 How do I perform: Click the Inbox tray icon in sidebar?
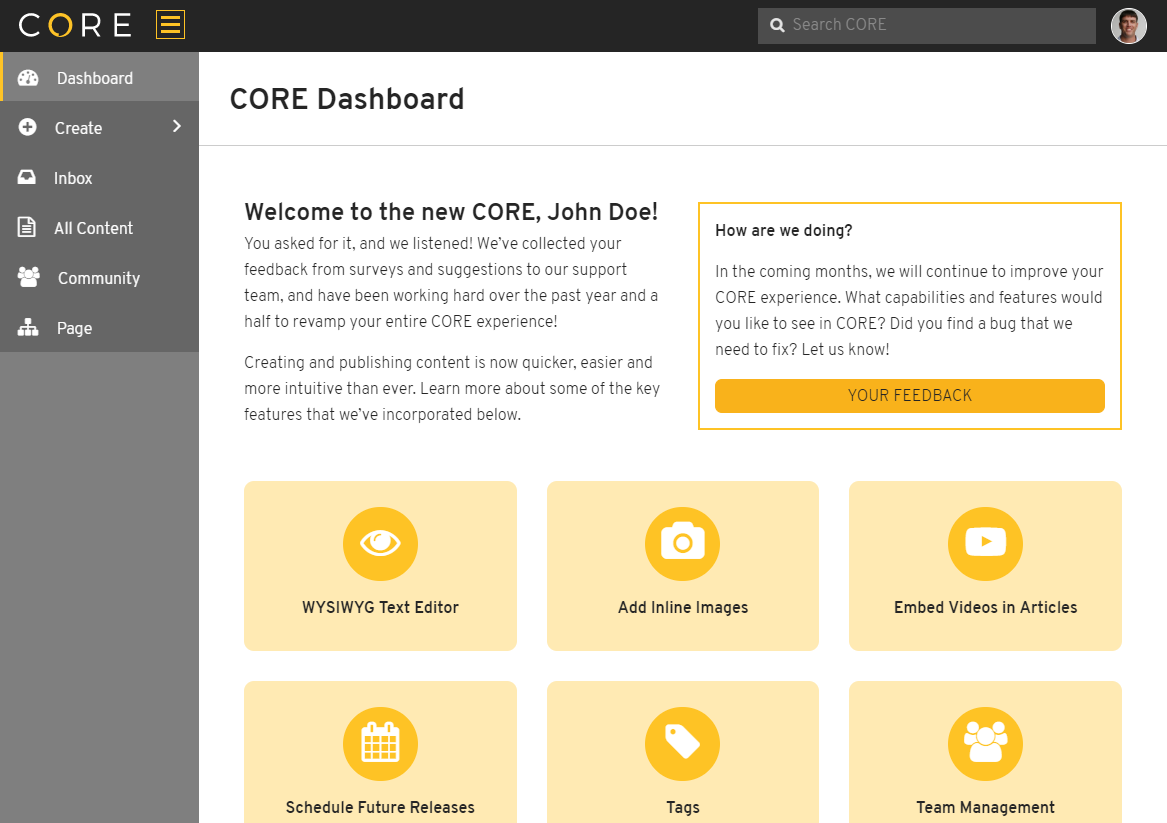click(27, 178)
